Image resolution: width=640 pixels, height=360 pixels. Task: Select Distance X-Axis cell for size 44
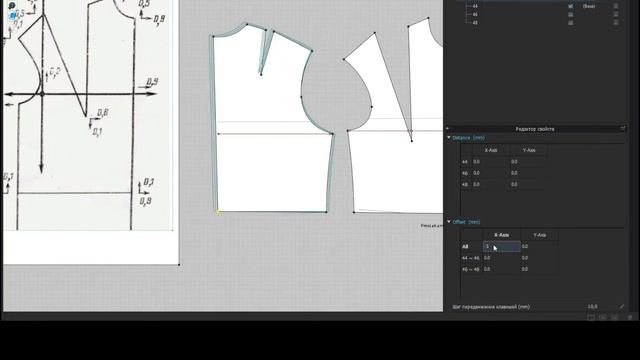[491, 162]
